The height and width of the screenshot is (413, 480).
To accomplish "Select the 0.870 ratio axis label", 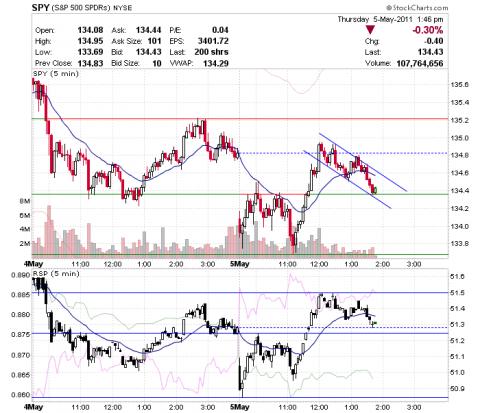I will coord(21,355).
